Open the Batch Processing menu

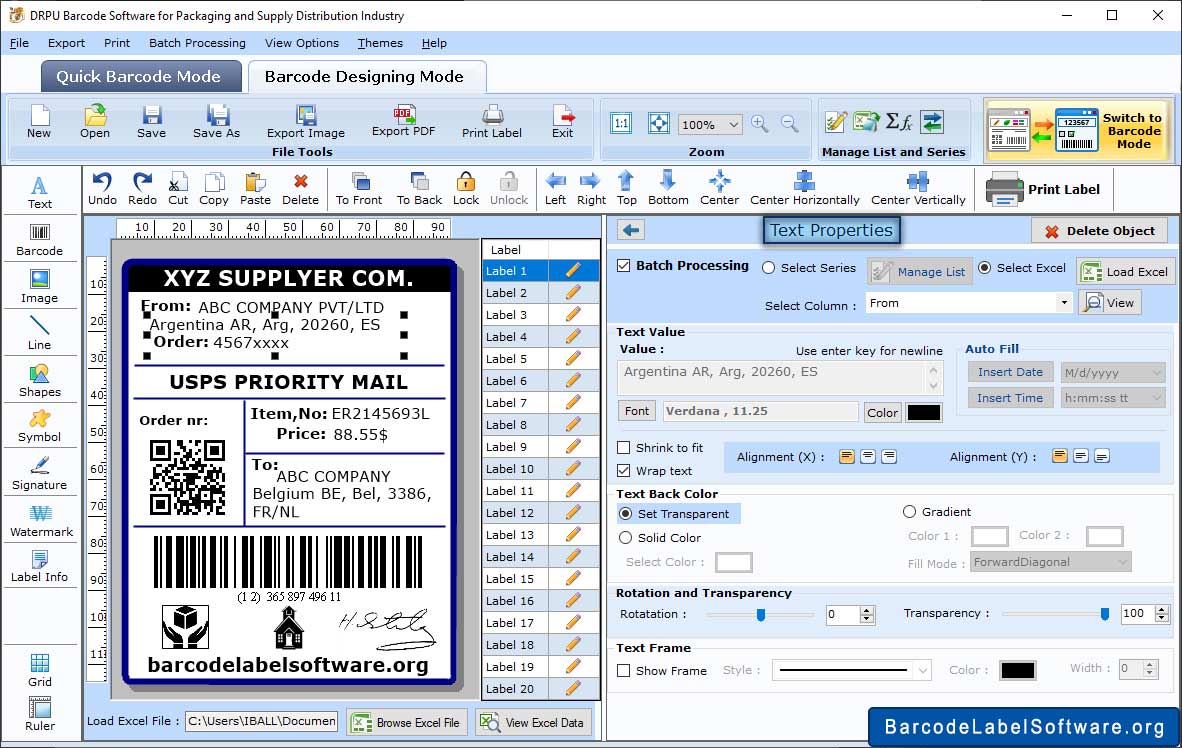(x=198, y=43)
